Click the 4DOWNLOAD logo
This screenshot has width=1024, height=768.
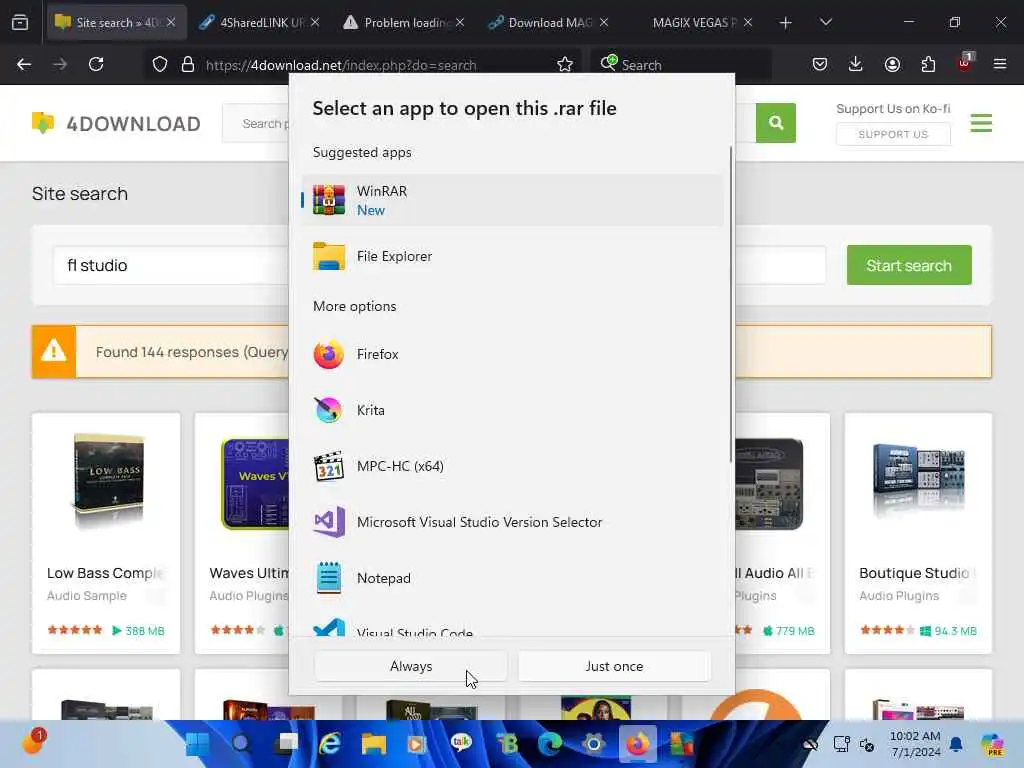click(116, 123)
